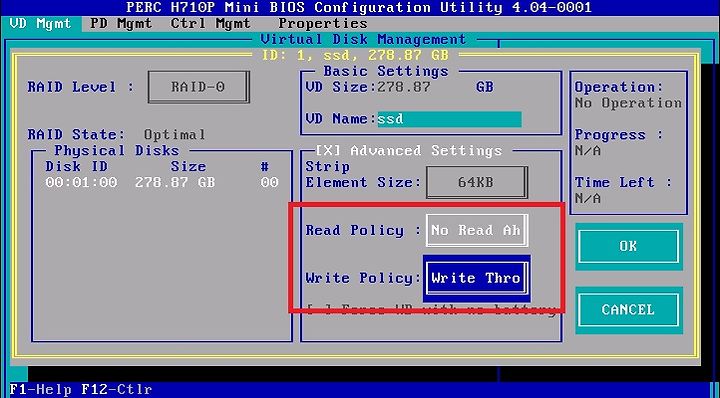Open the Strip Element Size 64KB dropdown
Image resolution: width=720 pixels, height=398 pixels.
477,182
